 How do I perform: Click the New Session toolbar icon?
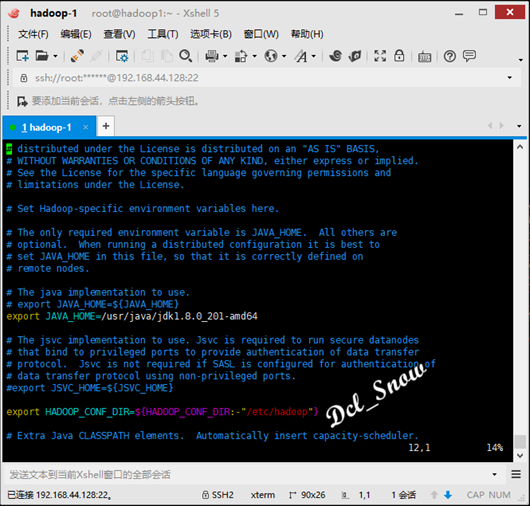(22, 56)
